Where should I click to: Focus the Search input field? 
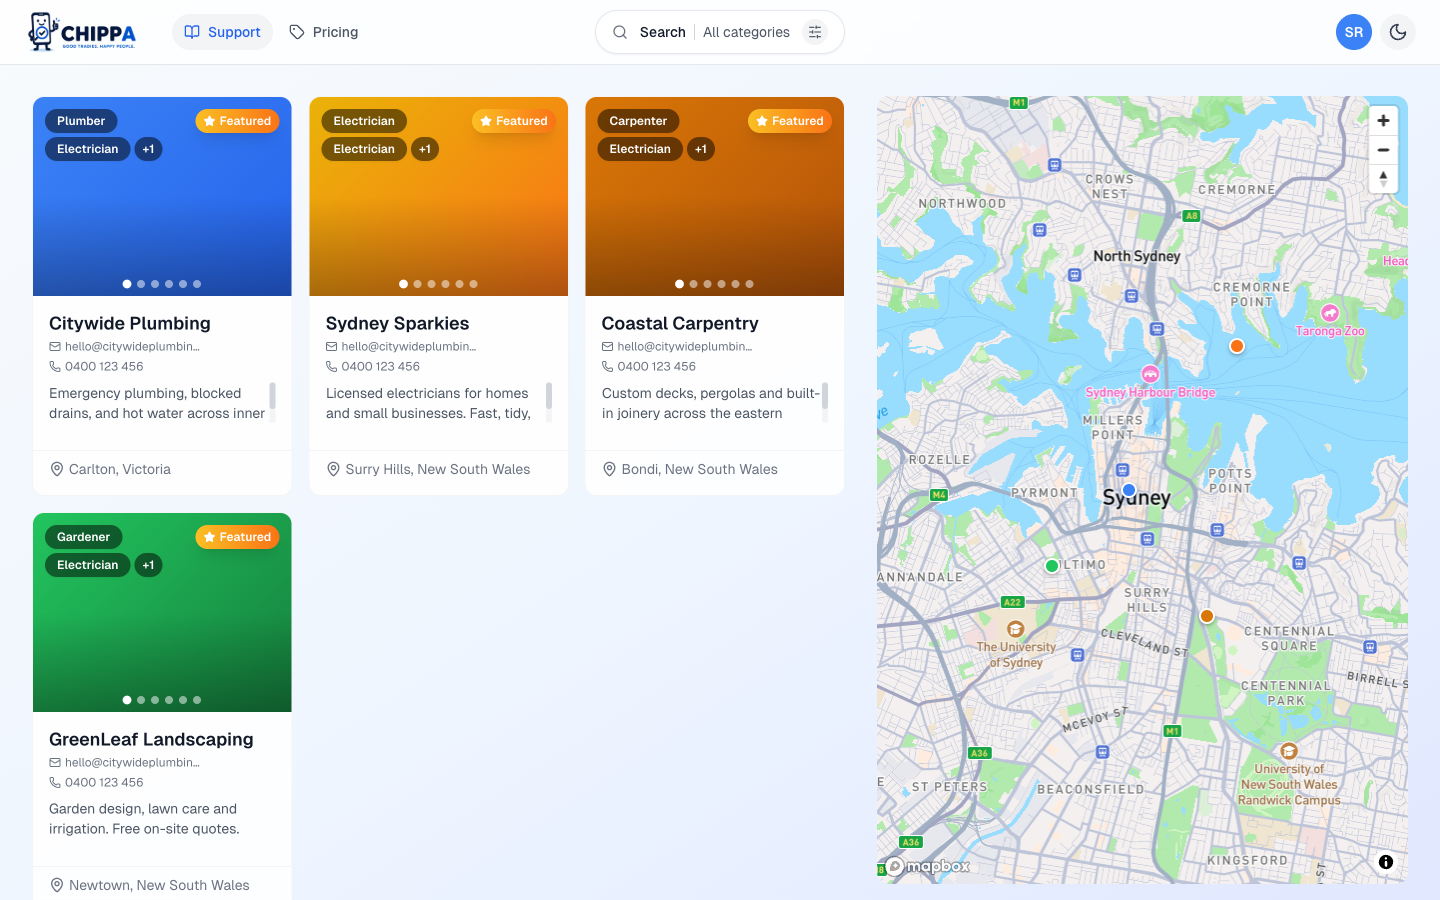(662, 32)
